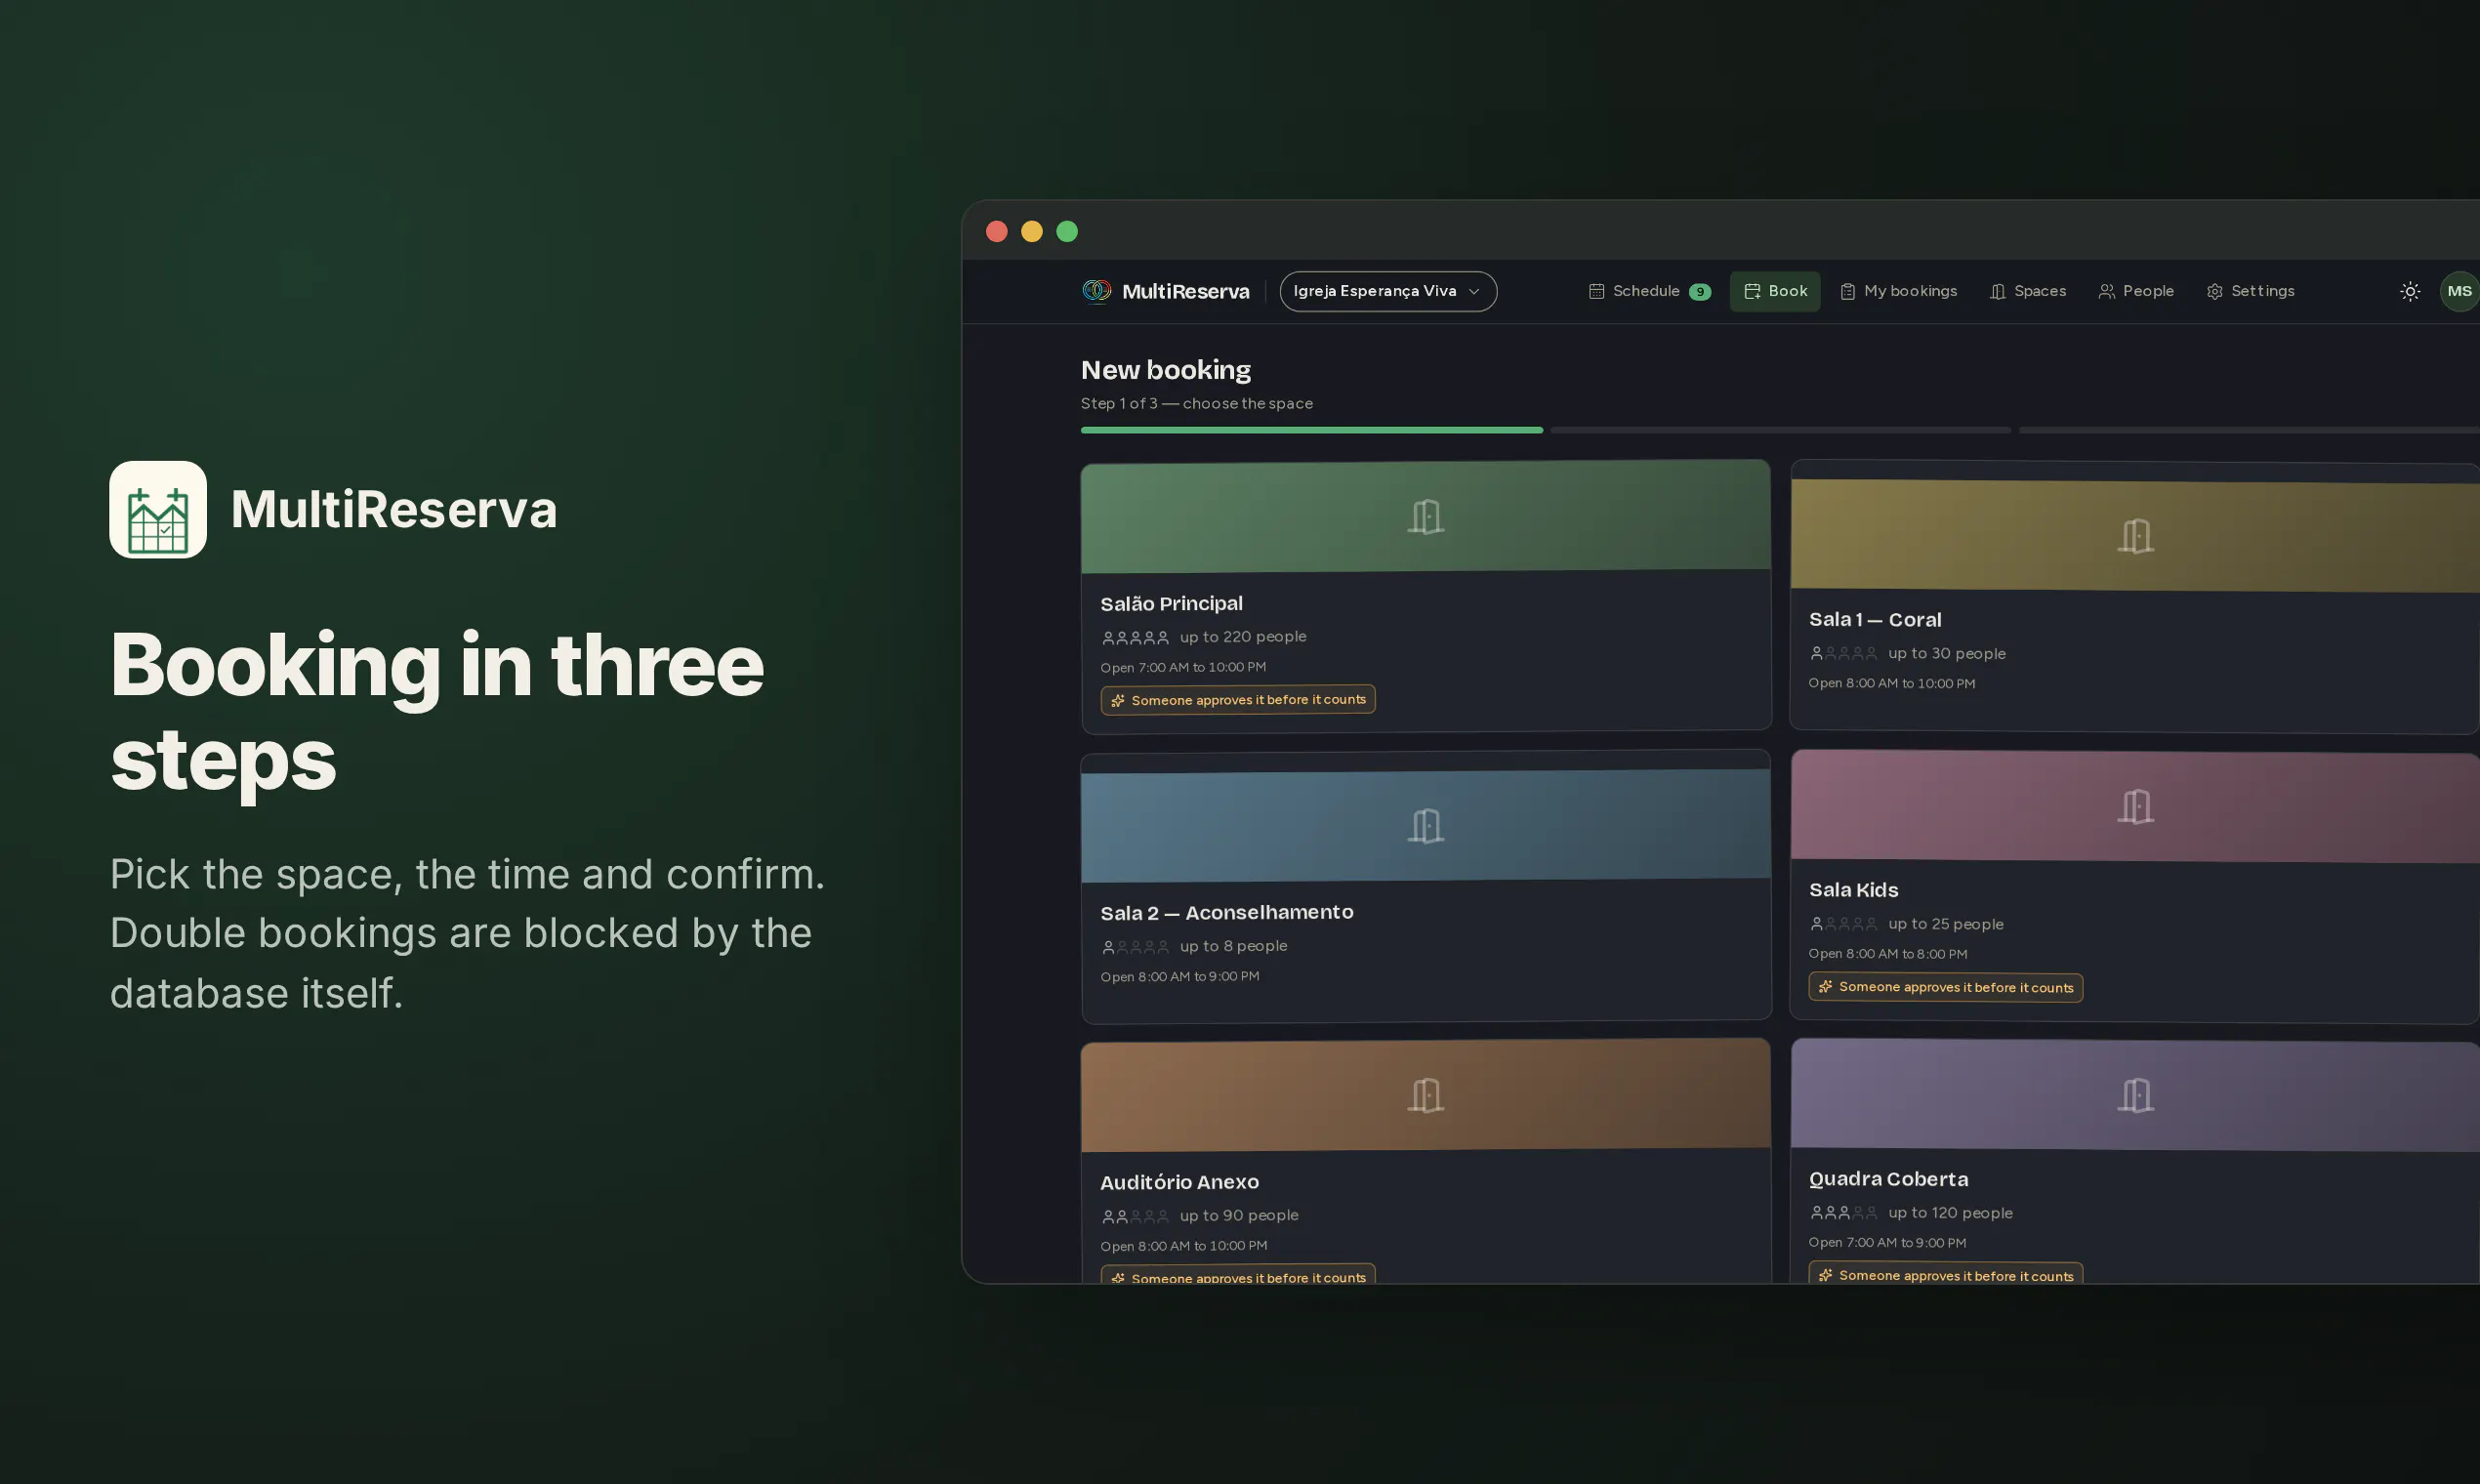The width and height of the screenshot is (2480, 1484).
Task: Click the MultiReserva logo in the navbar
Action: [x=1165, y=291]
